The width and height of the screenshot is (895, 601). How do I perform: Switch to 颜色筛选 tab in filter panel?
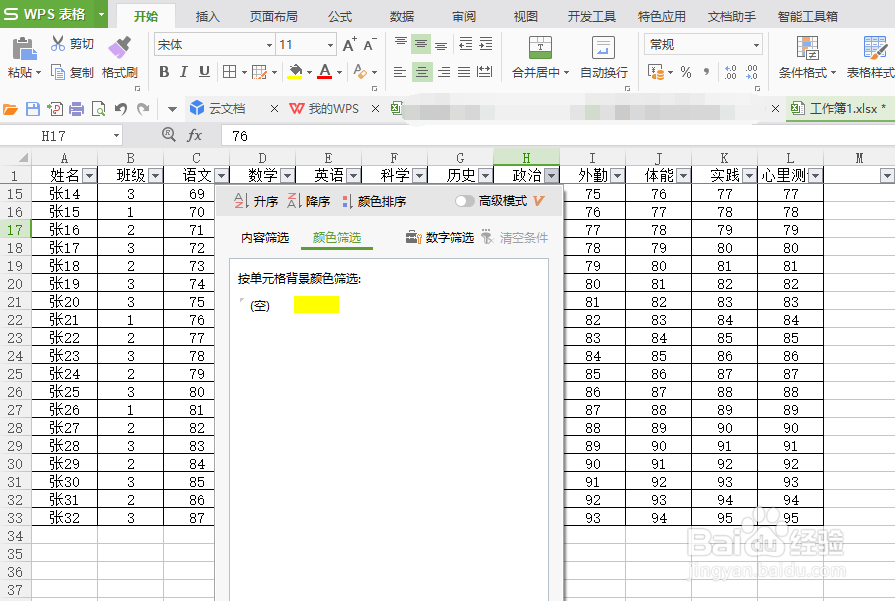tap(337, 237)
